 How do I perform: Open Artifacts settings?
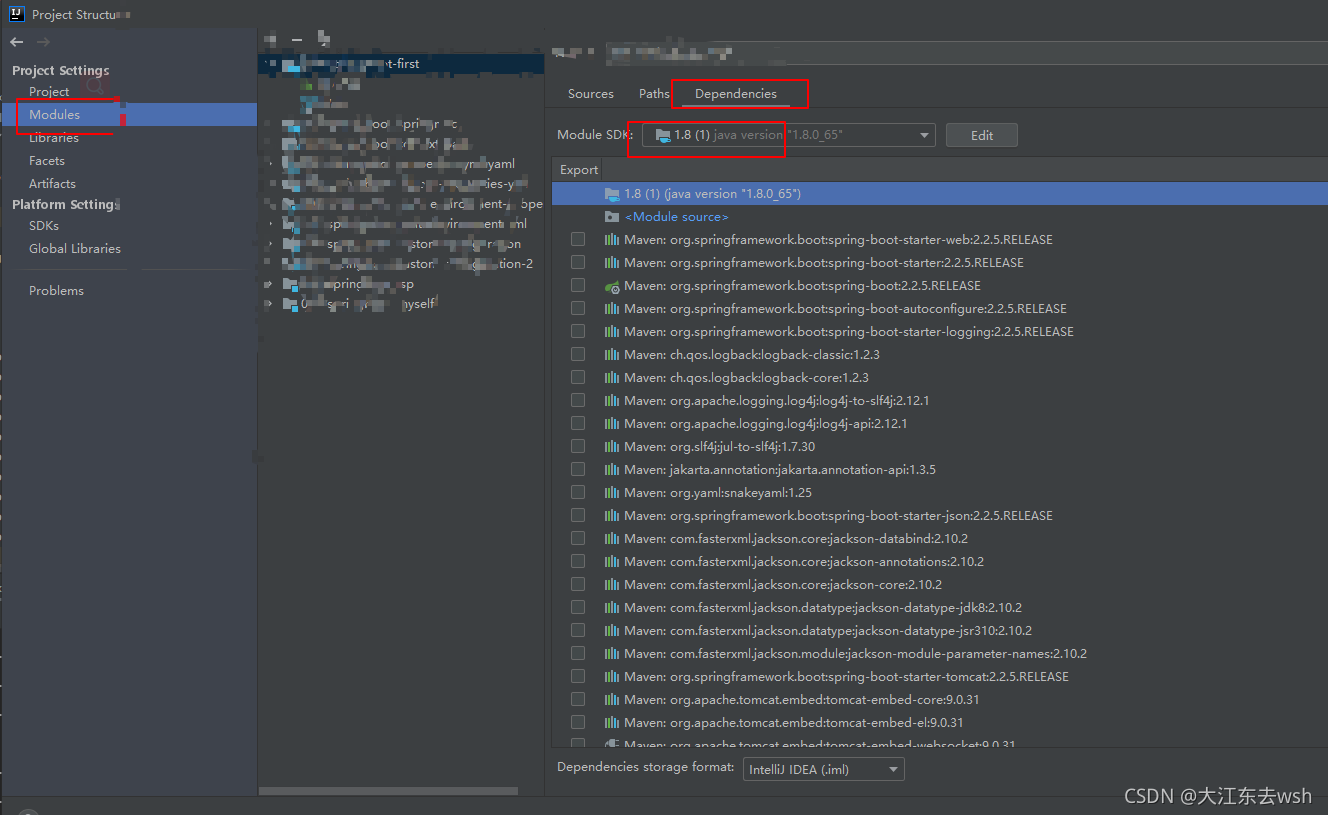tap(52, 184)
